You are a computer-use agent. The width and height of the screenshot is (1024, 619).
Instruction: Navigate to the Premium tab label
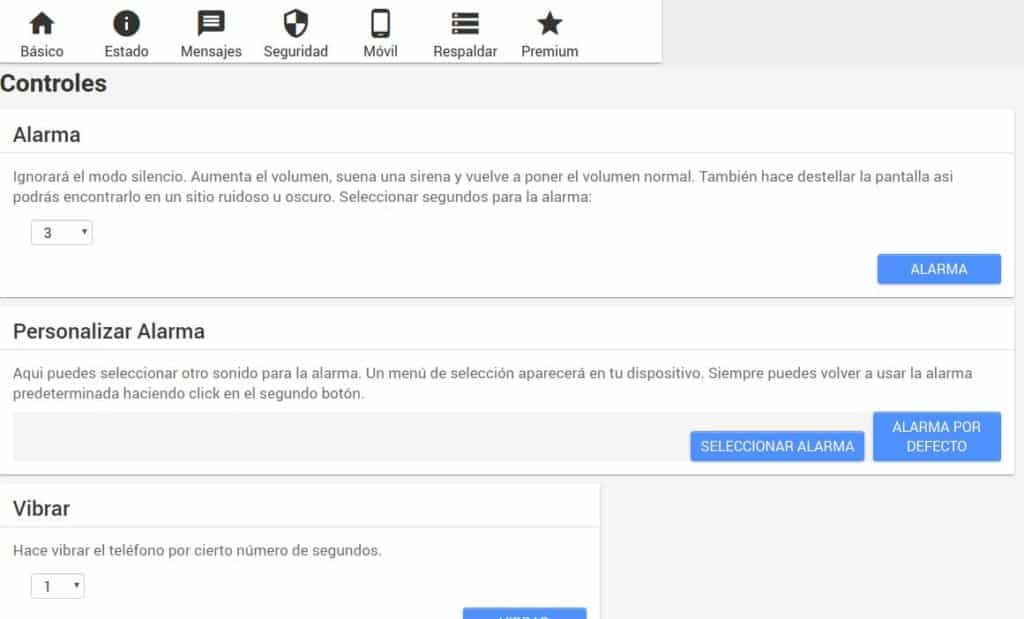[x=549, y=51]
